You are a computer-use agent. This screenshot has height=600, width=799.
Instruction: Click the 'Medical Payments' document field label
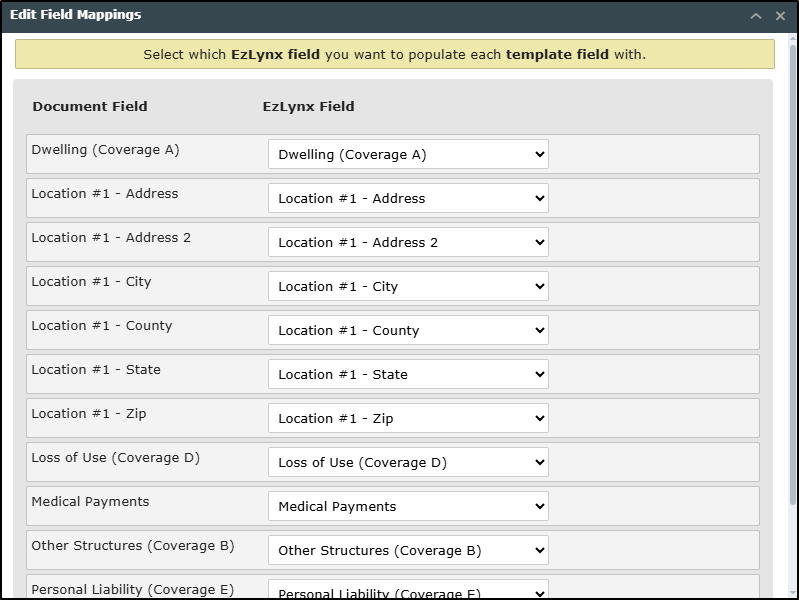[90, 502]
